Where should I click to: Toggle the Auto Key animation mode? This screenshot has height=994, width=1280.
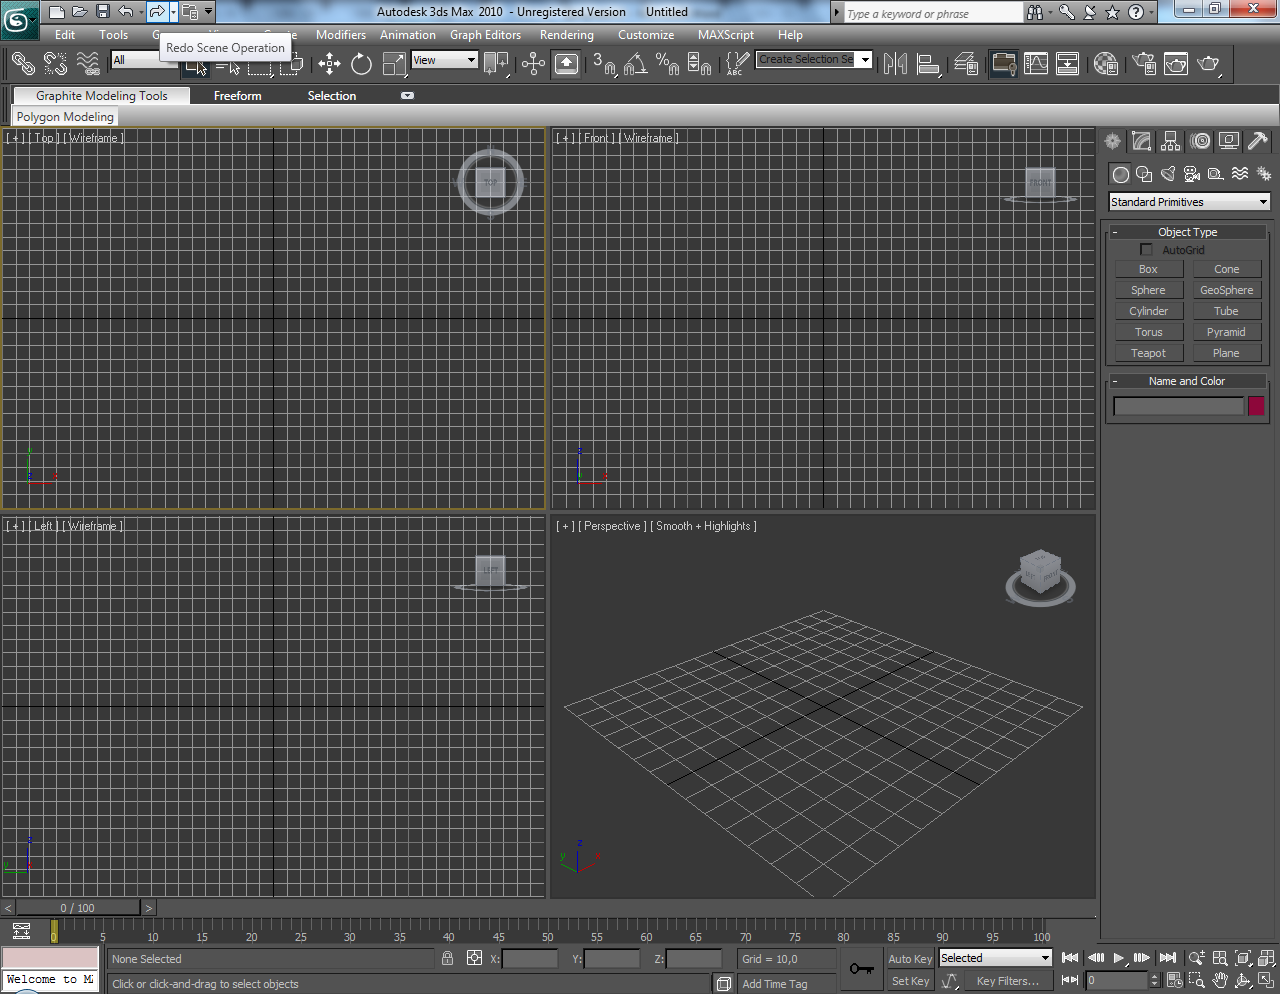[x=909, y=958]
